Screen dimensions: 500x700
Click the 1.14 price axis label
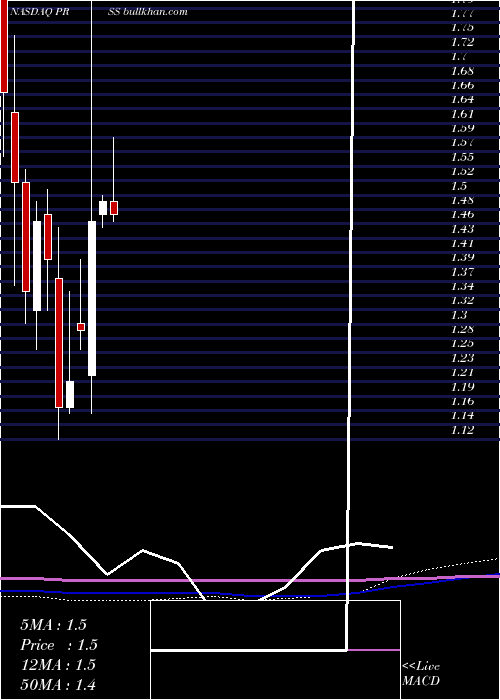[462, 416]
